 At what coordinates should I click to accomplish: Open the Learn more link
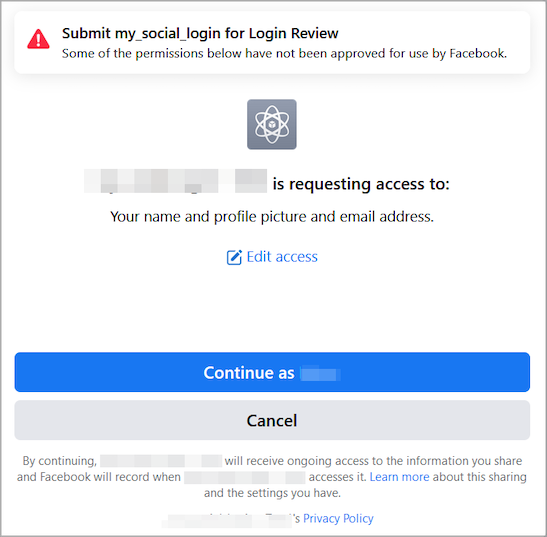[x=399, y=477]
